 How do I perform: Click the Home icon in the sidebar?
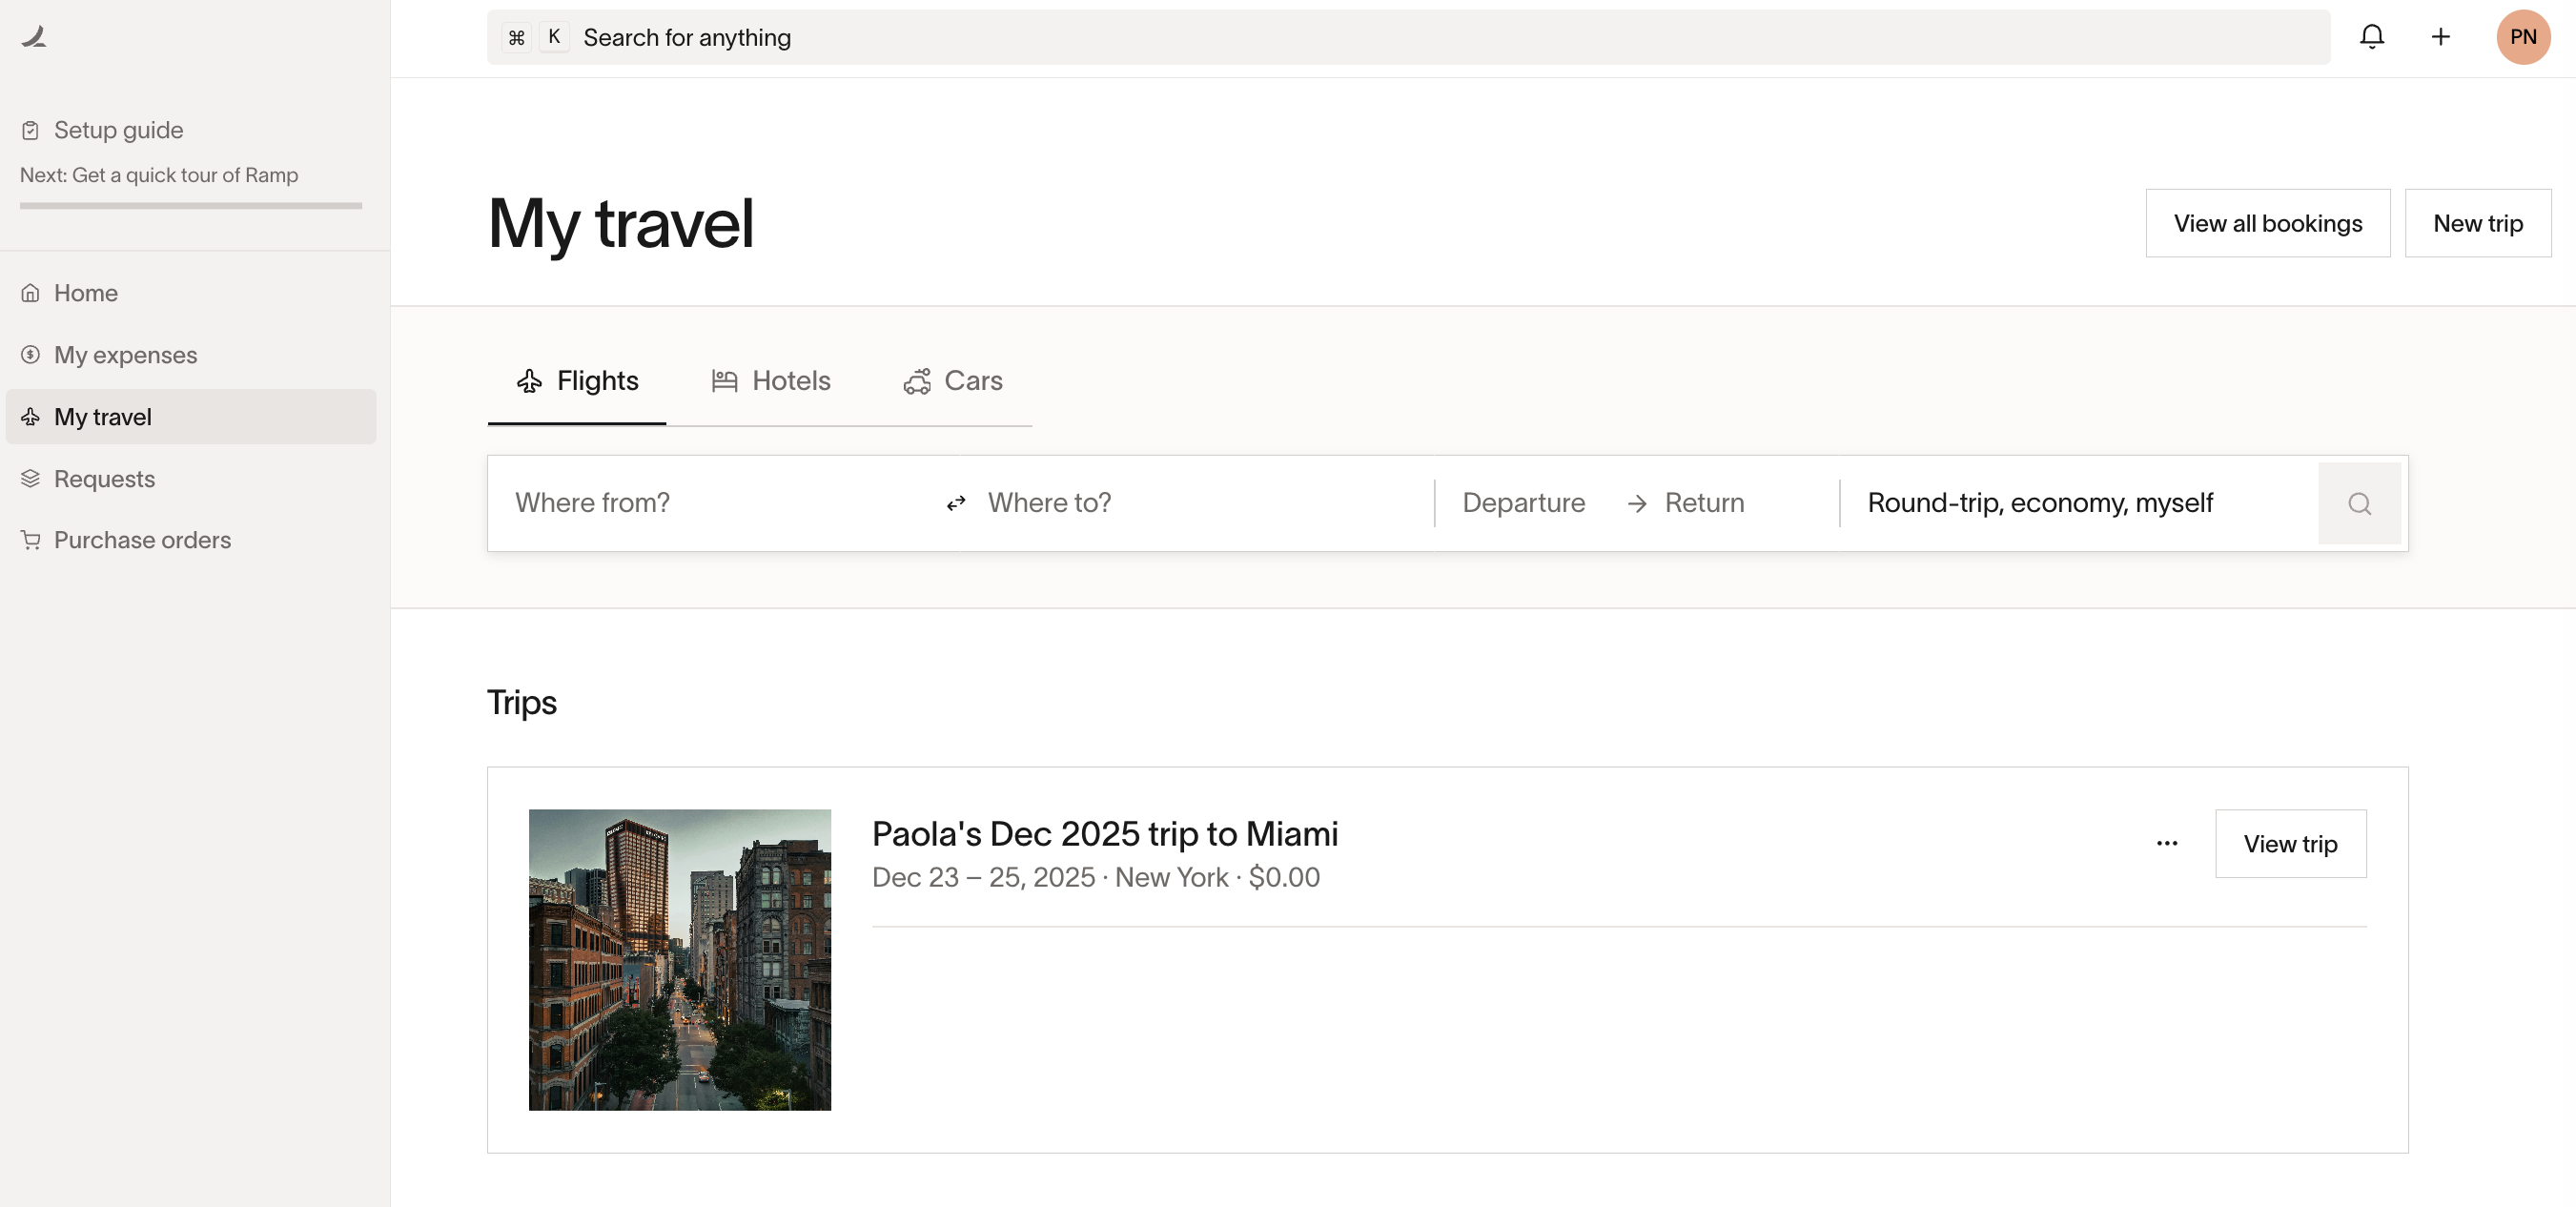pos(30,292)
